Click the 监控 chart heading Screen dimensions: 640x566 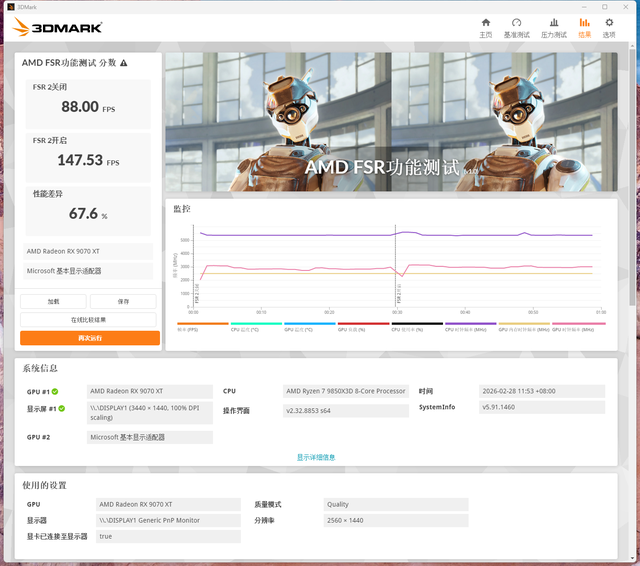click(x=182, y=209)
